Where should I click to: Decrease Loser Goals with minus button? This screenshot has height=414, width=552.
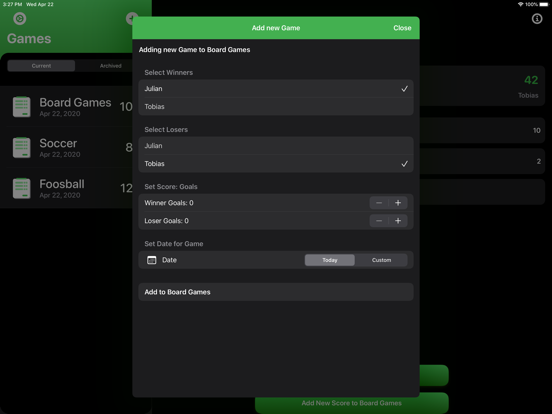(379, 221)
